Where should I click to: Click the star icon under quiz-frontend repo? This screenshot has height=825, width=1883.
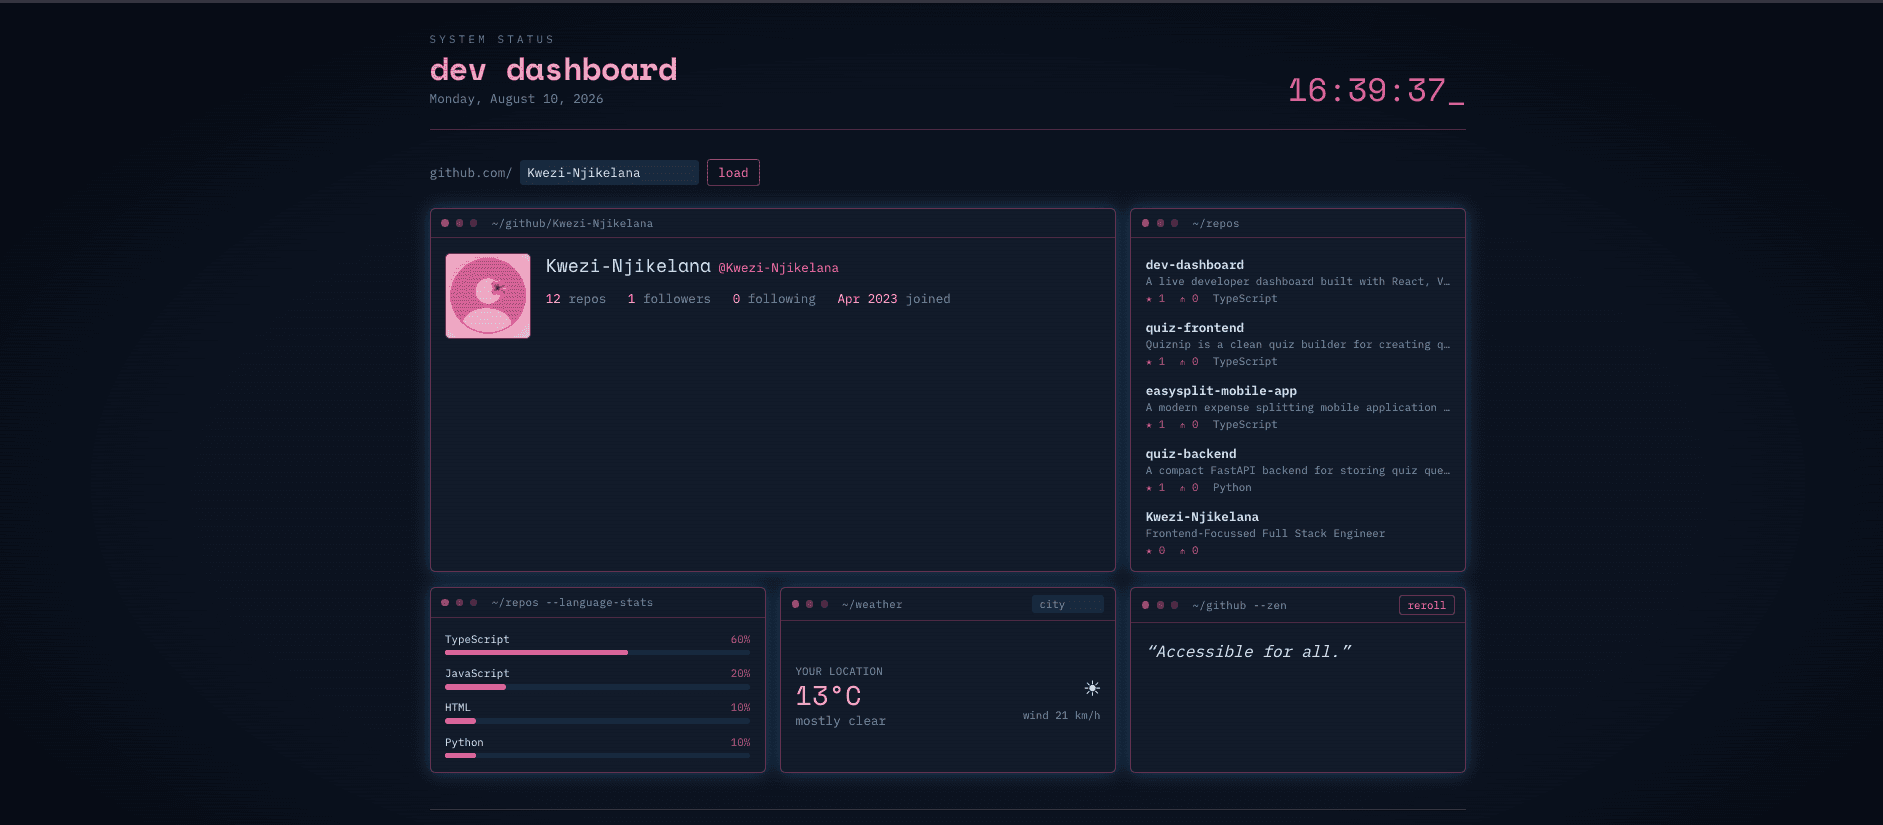point(1149,362)
